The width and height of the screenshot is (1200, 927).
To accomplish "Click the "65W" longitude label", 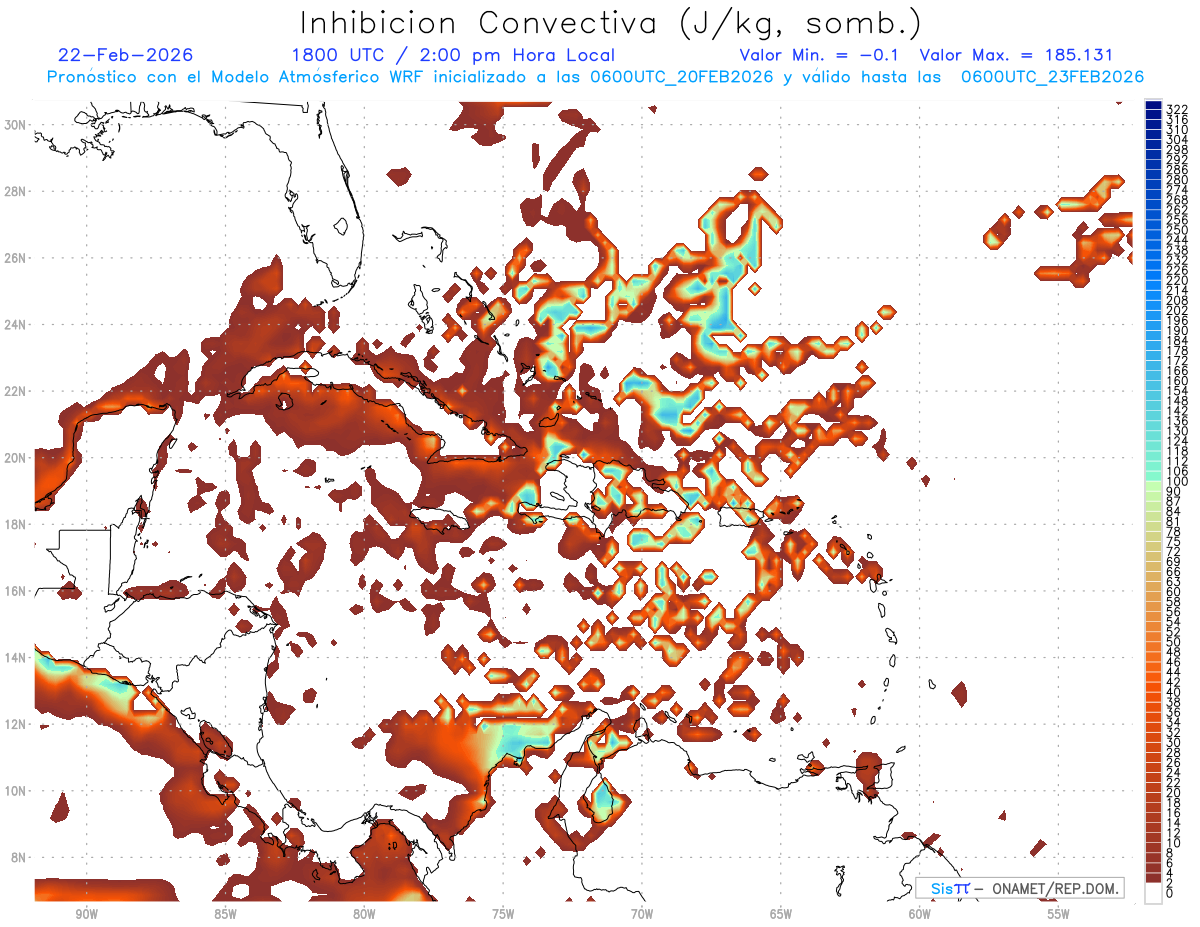I will click(781, 915).
